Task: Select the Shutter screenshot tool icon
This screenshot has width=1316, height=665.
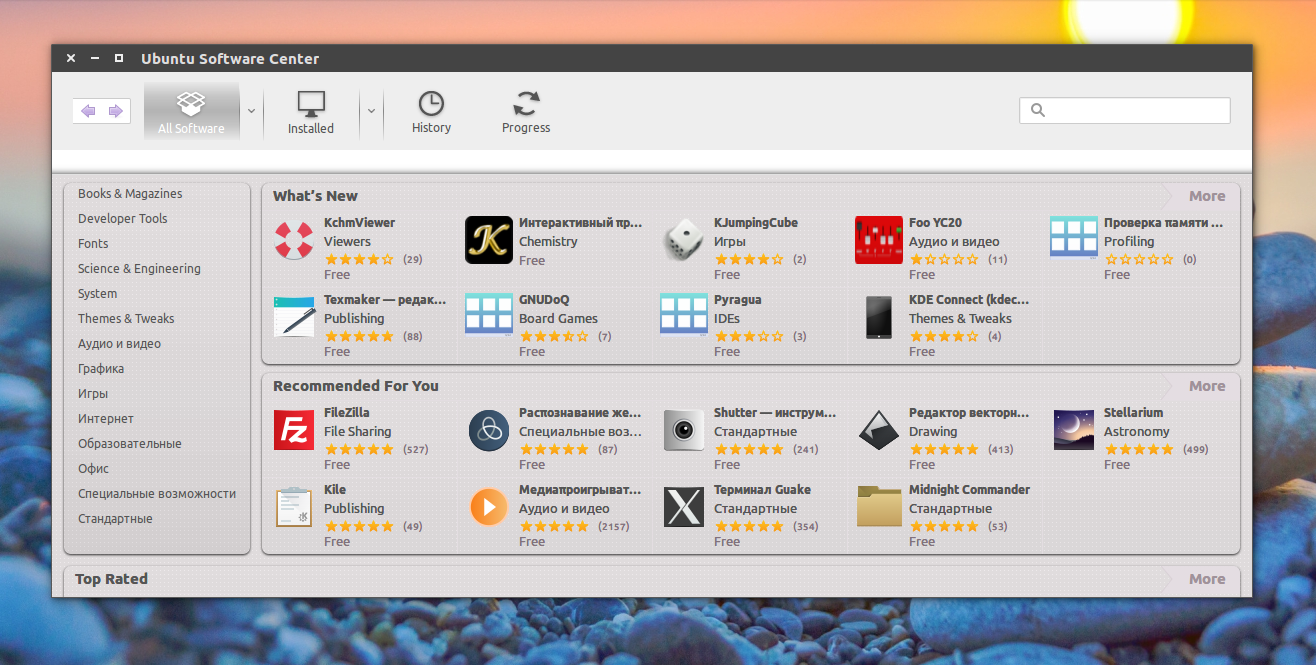Action: (x=683, y=430)
